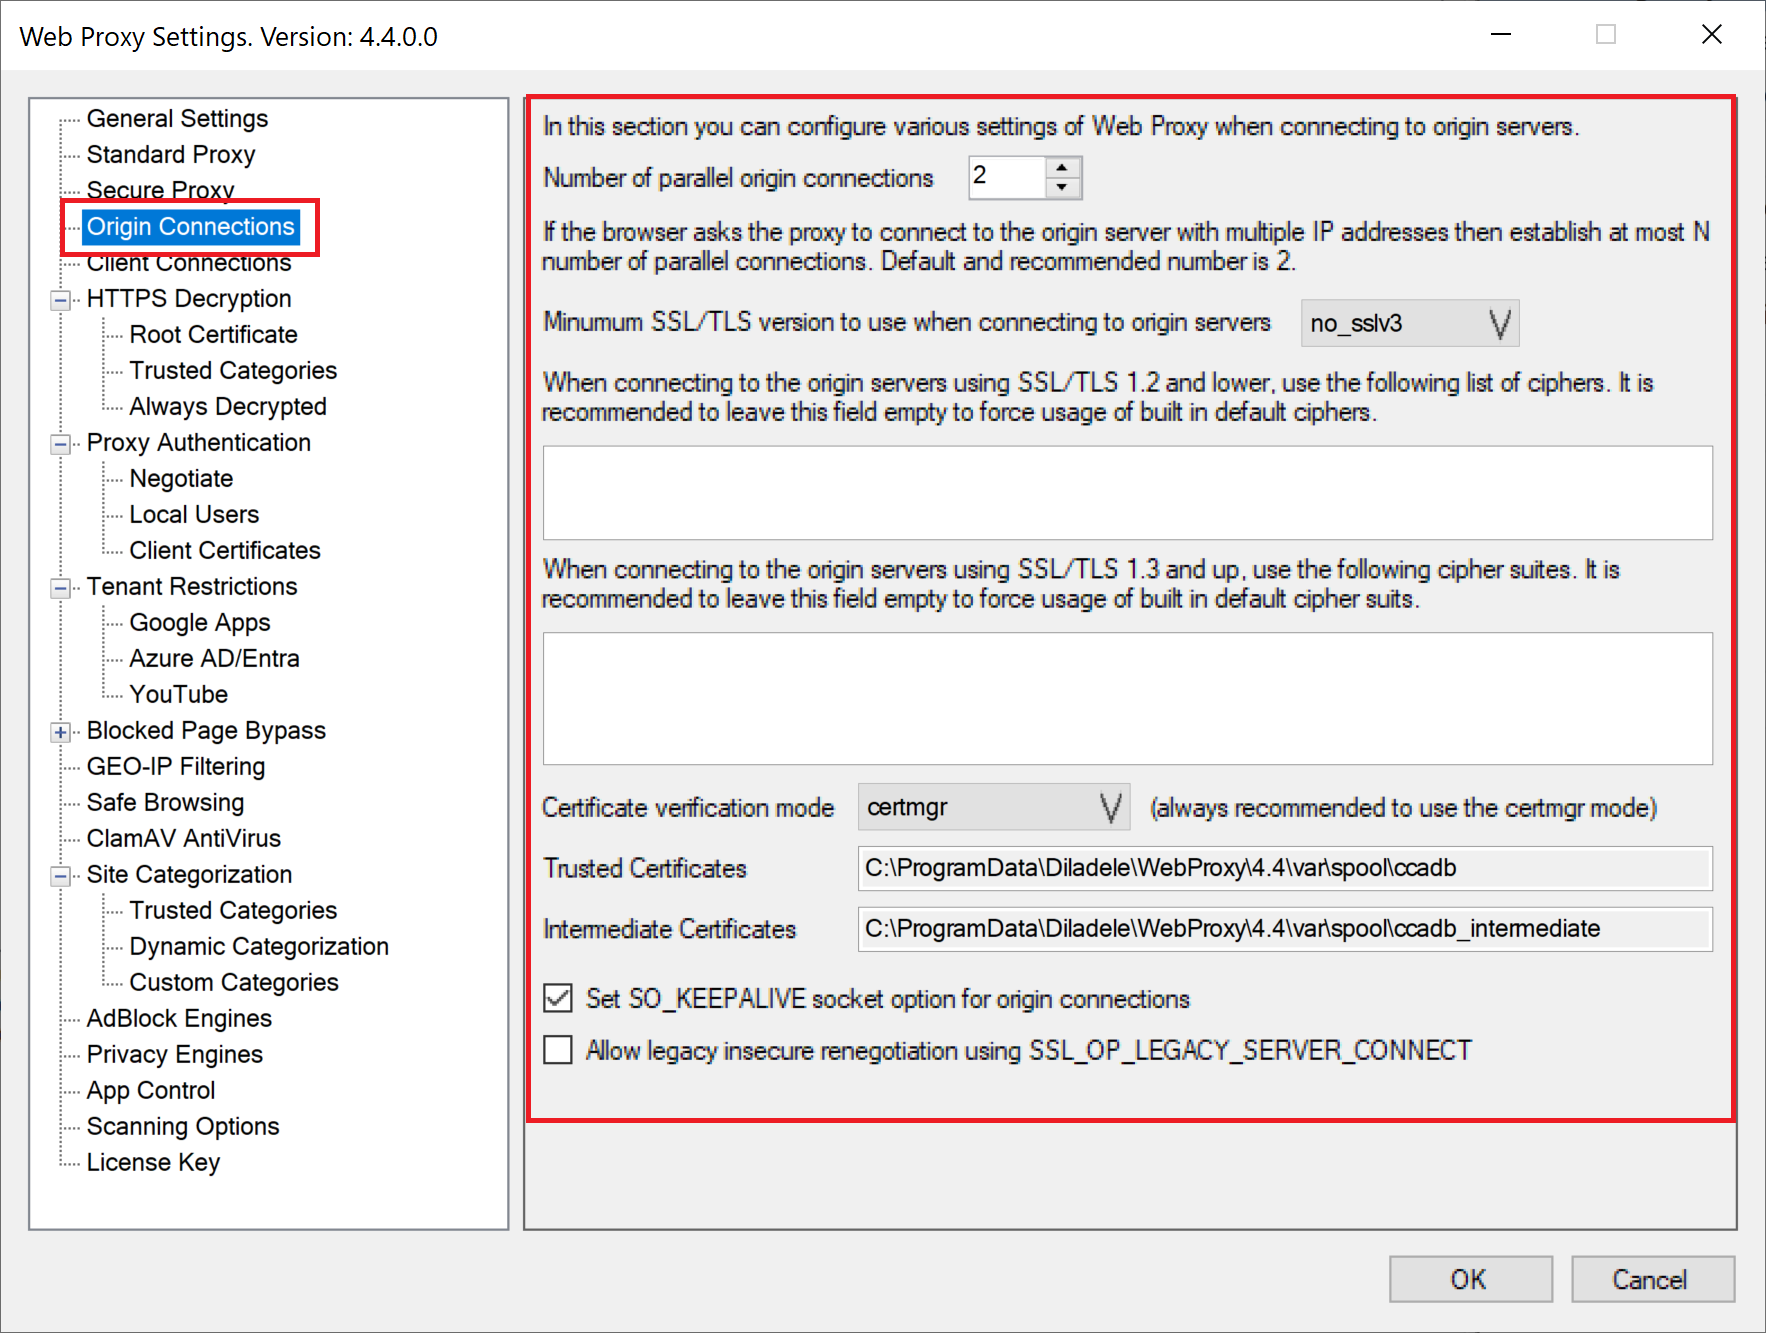
Task: Open Google Apps restrictions
Action: click(200, 623)
